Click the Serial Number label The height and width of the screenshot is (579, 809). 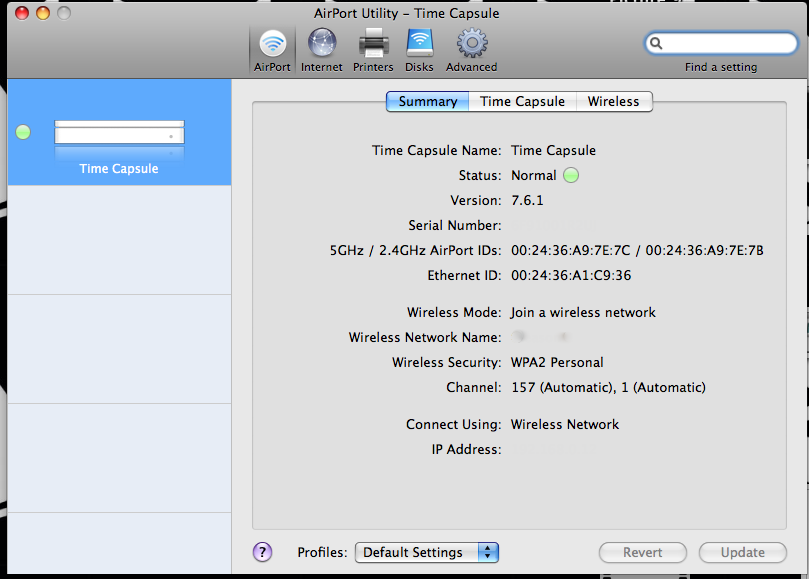[455, 226]
